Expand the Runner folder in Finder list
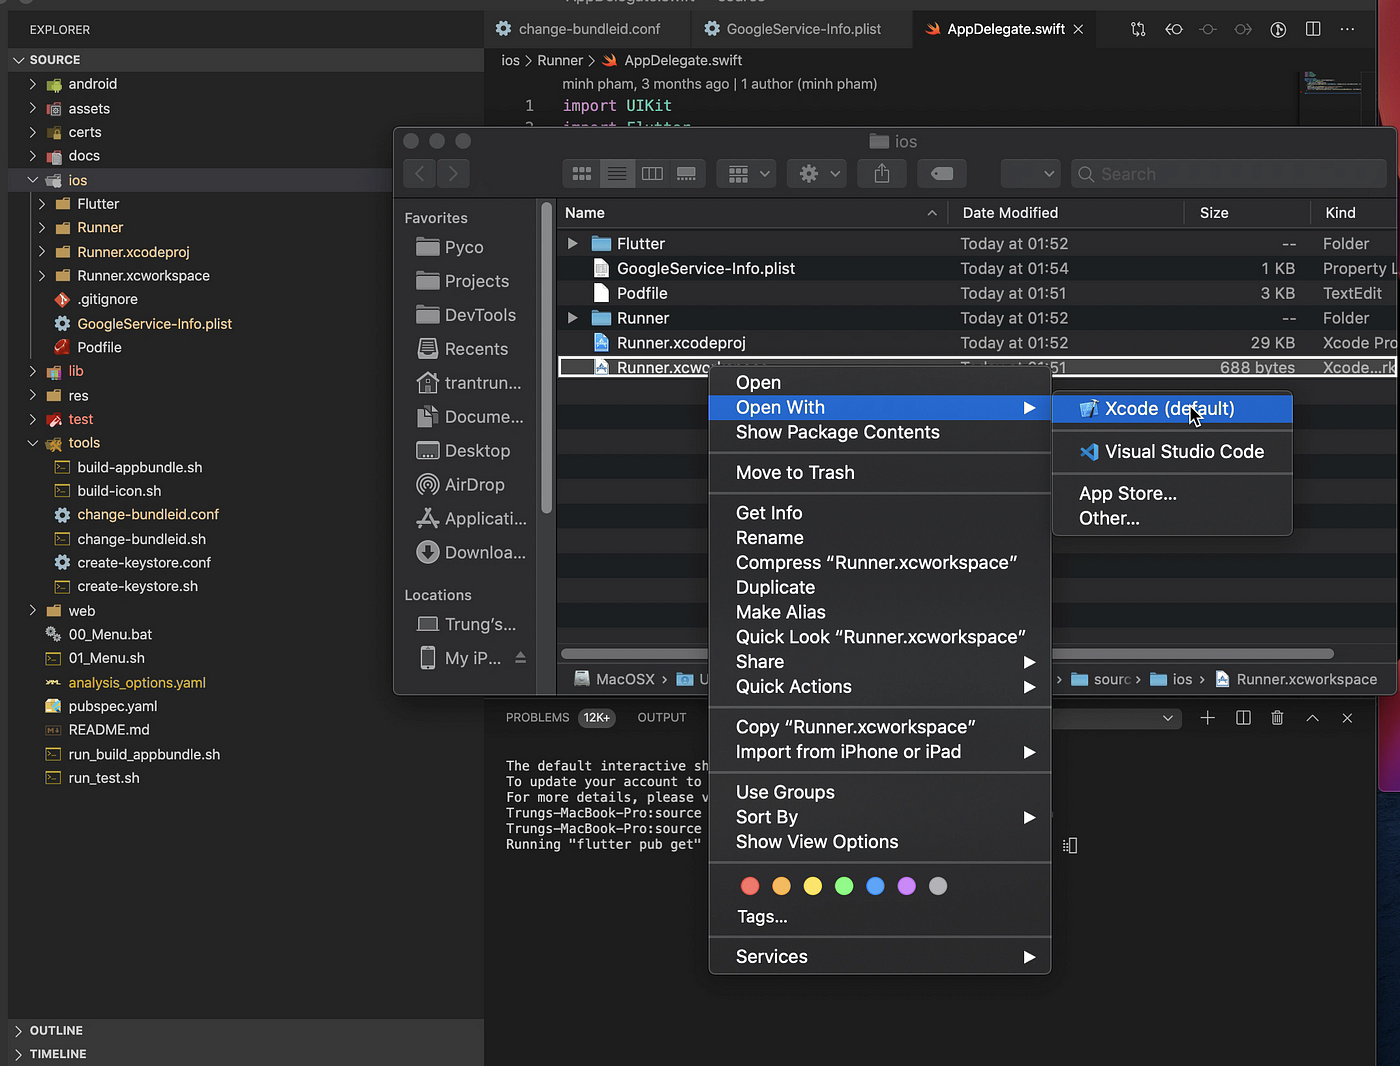 [572, 318]
